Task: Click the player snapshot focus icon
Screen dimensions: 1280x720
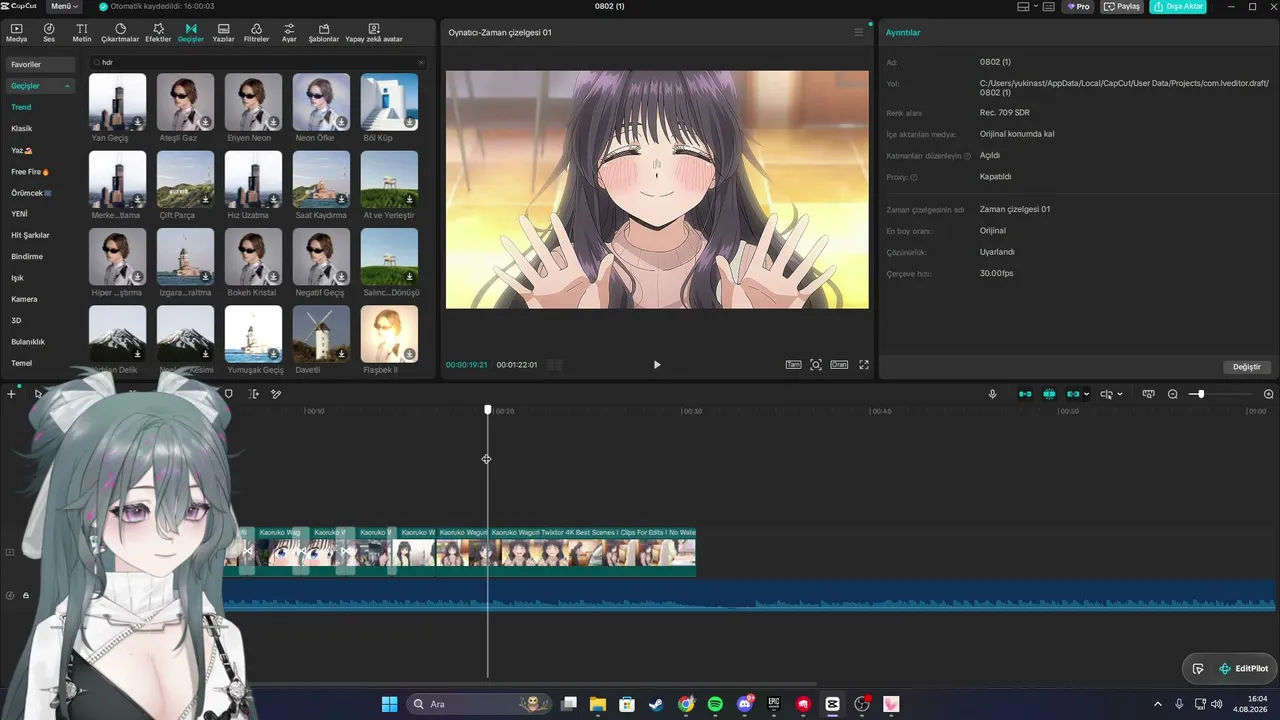Action: (x=816, y=365)
